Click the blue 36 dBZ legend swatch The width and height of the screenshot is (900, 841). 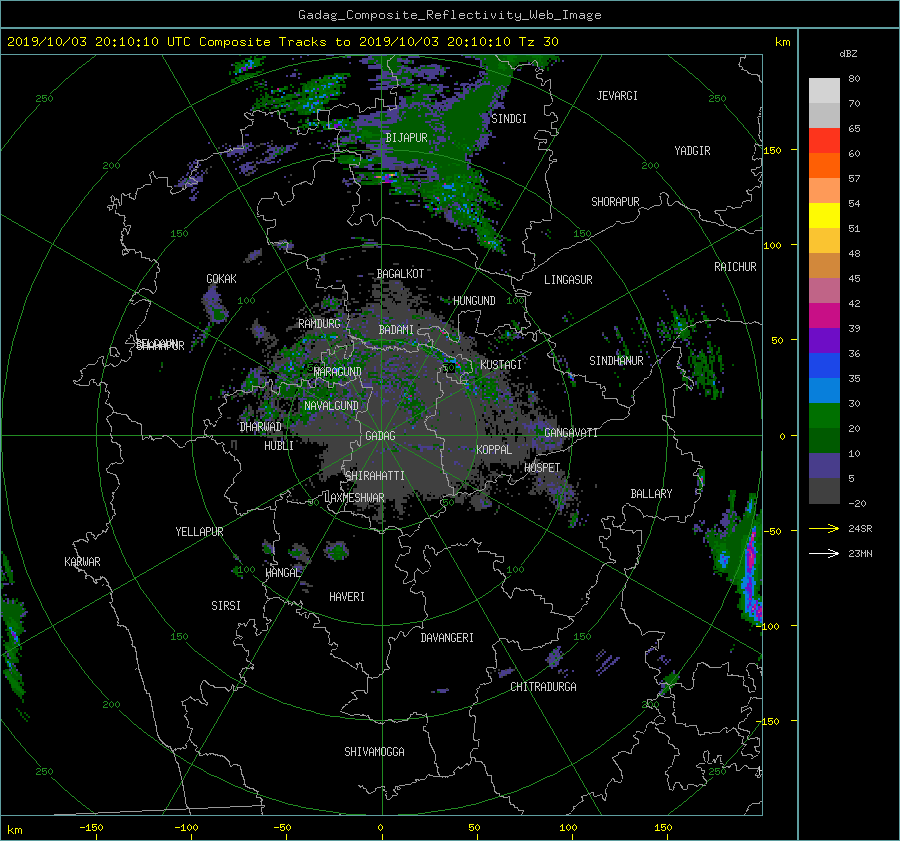click(824, 366)
